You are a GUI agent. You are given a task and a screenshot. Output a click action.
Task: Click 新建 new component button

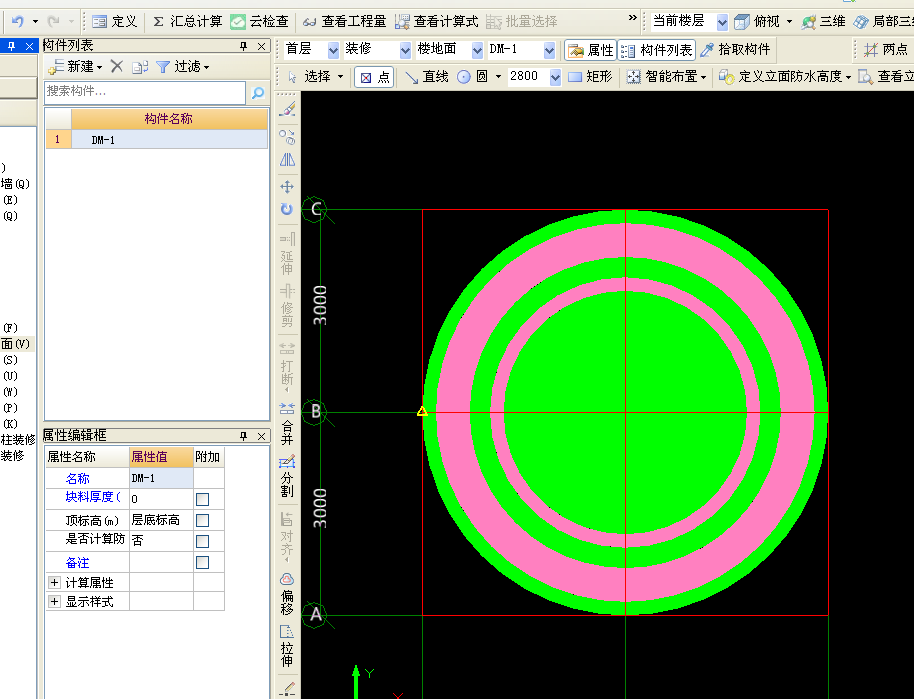tap(76, 66)
